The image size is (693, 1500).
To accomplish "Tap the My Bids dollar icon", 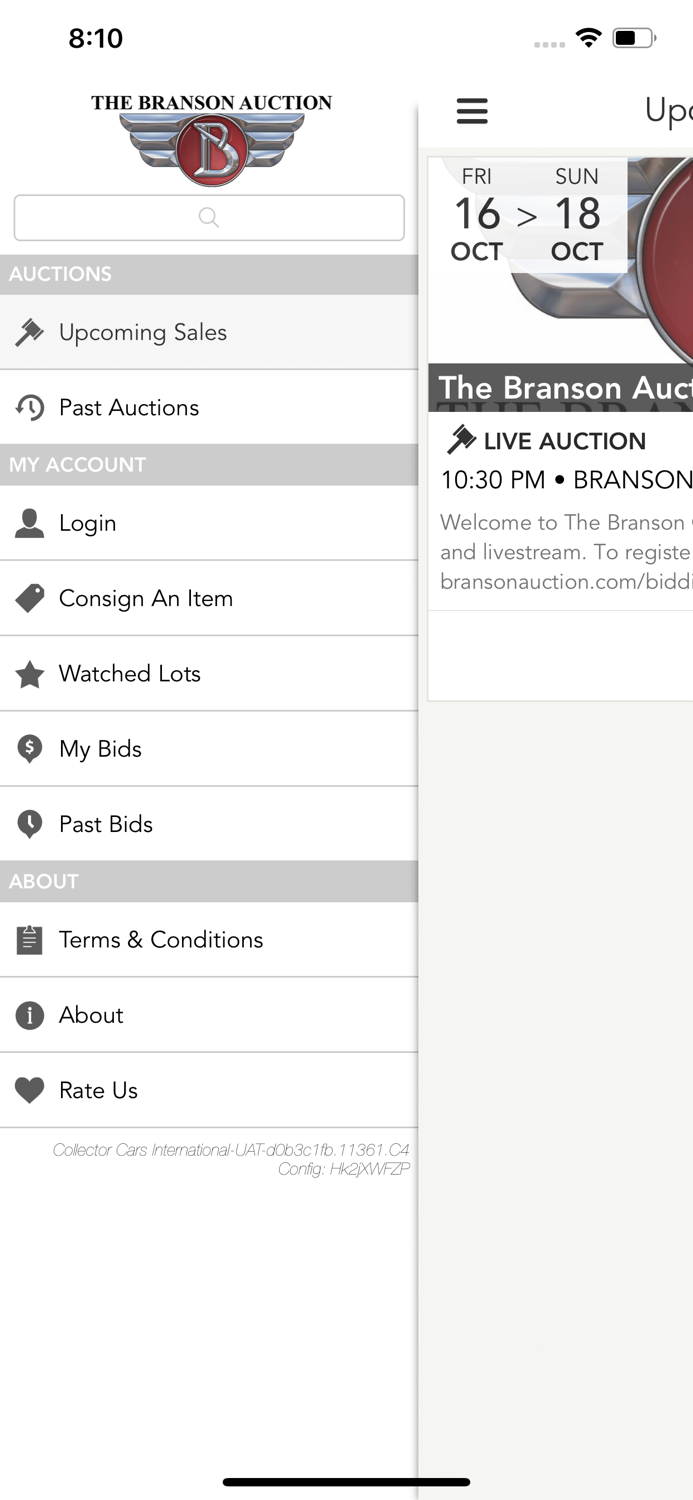I will (x=29, y=748).
